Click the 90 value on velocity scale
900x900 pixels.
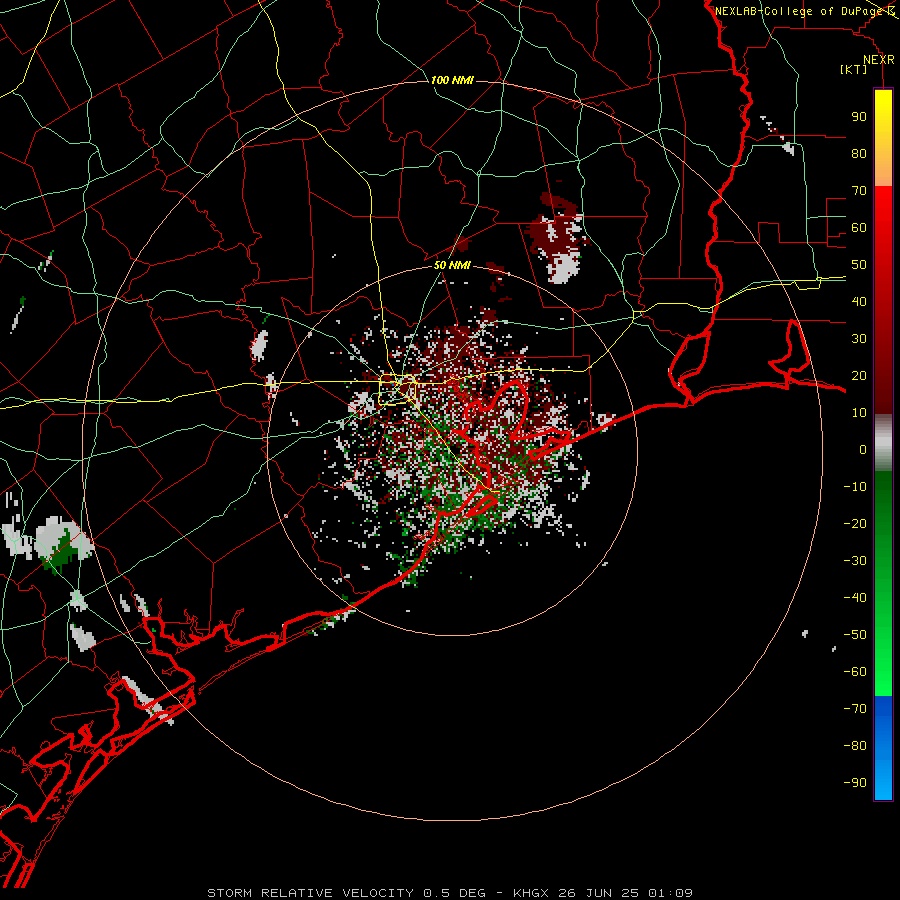pos(859,117)
